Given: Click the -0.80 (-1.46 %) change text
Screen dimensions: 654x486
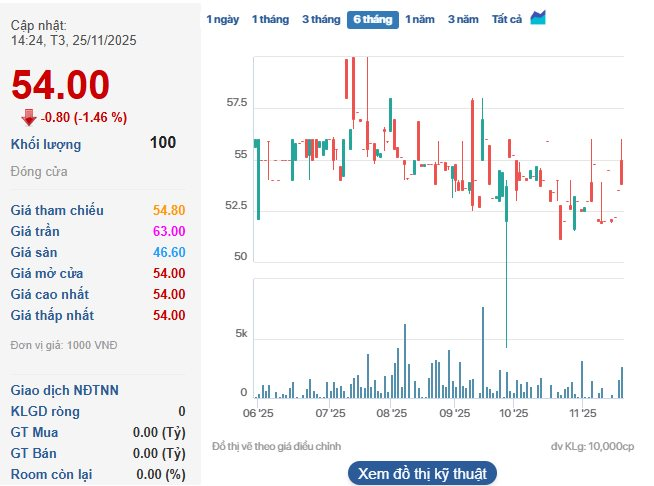Looking at the screenshot, I should coord(84,117).
